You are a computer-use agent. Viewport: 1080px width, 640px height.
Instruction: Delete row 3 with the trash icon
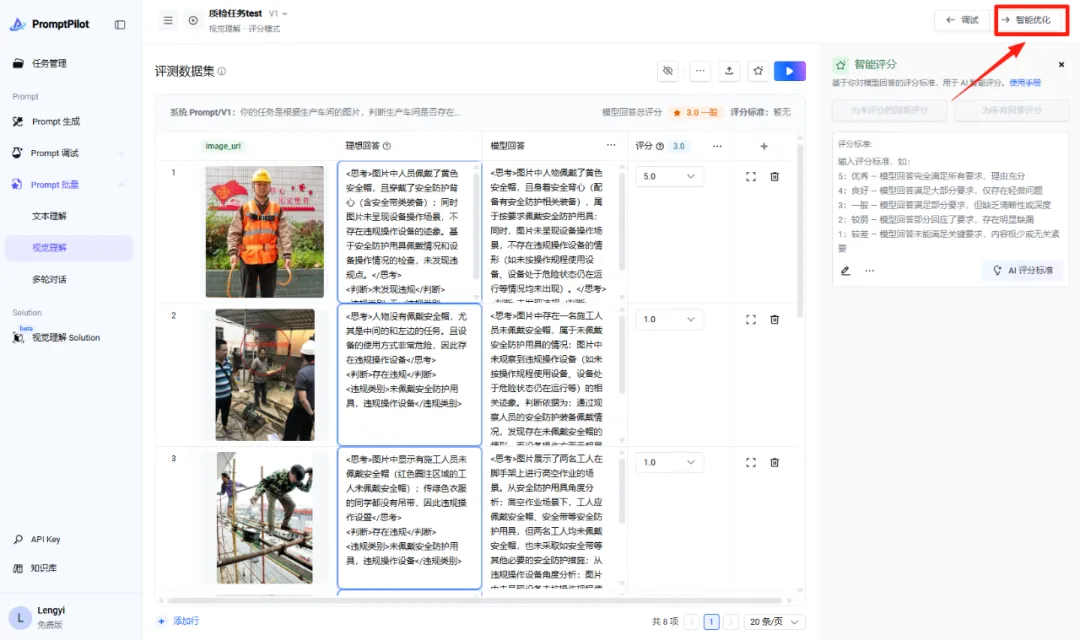coord(775,463)
